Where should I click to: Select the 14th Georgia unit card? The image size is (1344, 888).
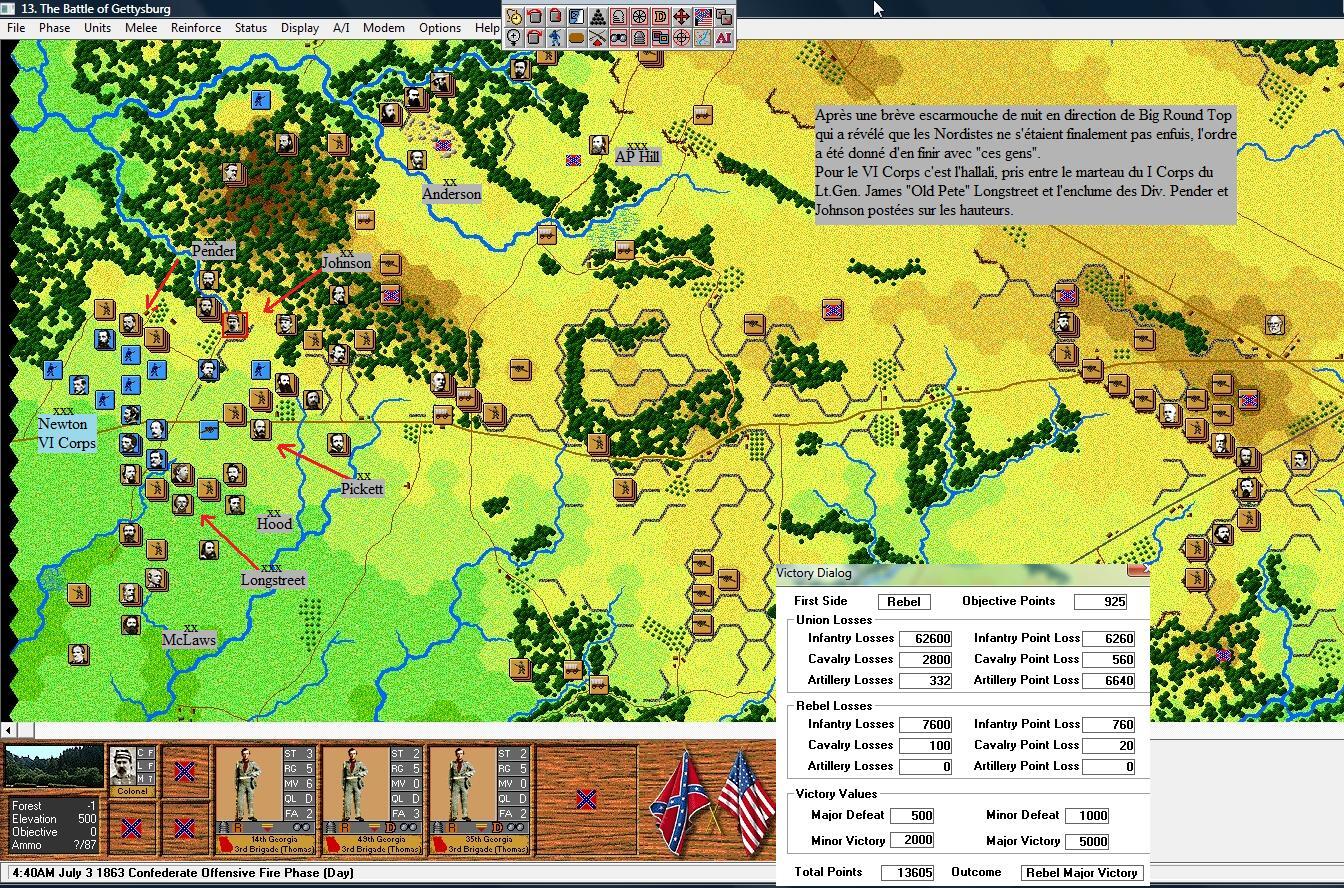(x=266, y=800)
